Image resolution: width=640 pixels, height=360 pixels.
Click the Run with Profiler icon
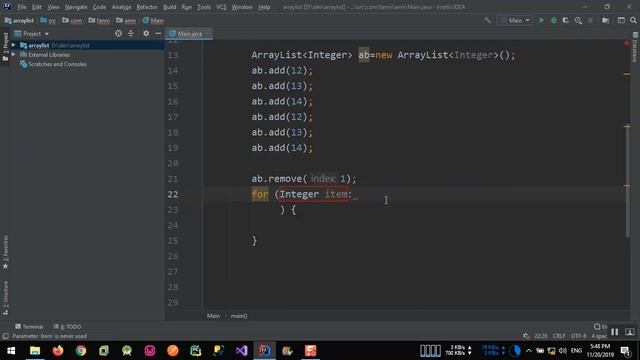click(x=578, y=20)
